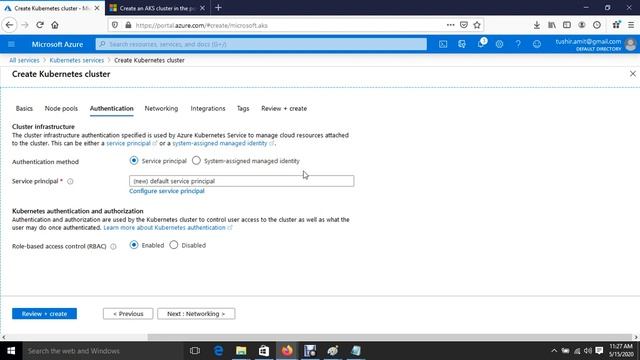The height and width of the screenshot is (360, 640).
Task: Open Azure Cloud Shell icon
Action: (x=443, y=44)
